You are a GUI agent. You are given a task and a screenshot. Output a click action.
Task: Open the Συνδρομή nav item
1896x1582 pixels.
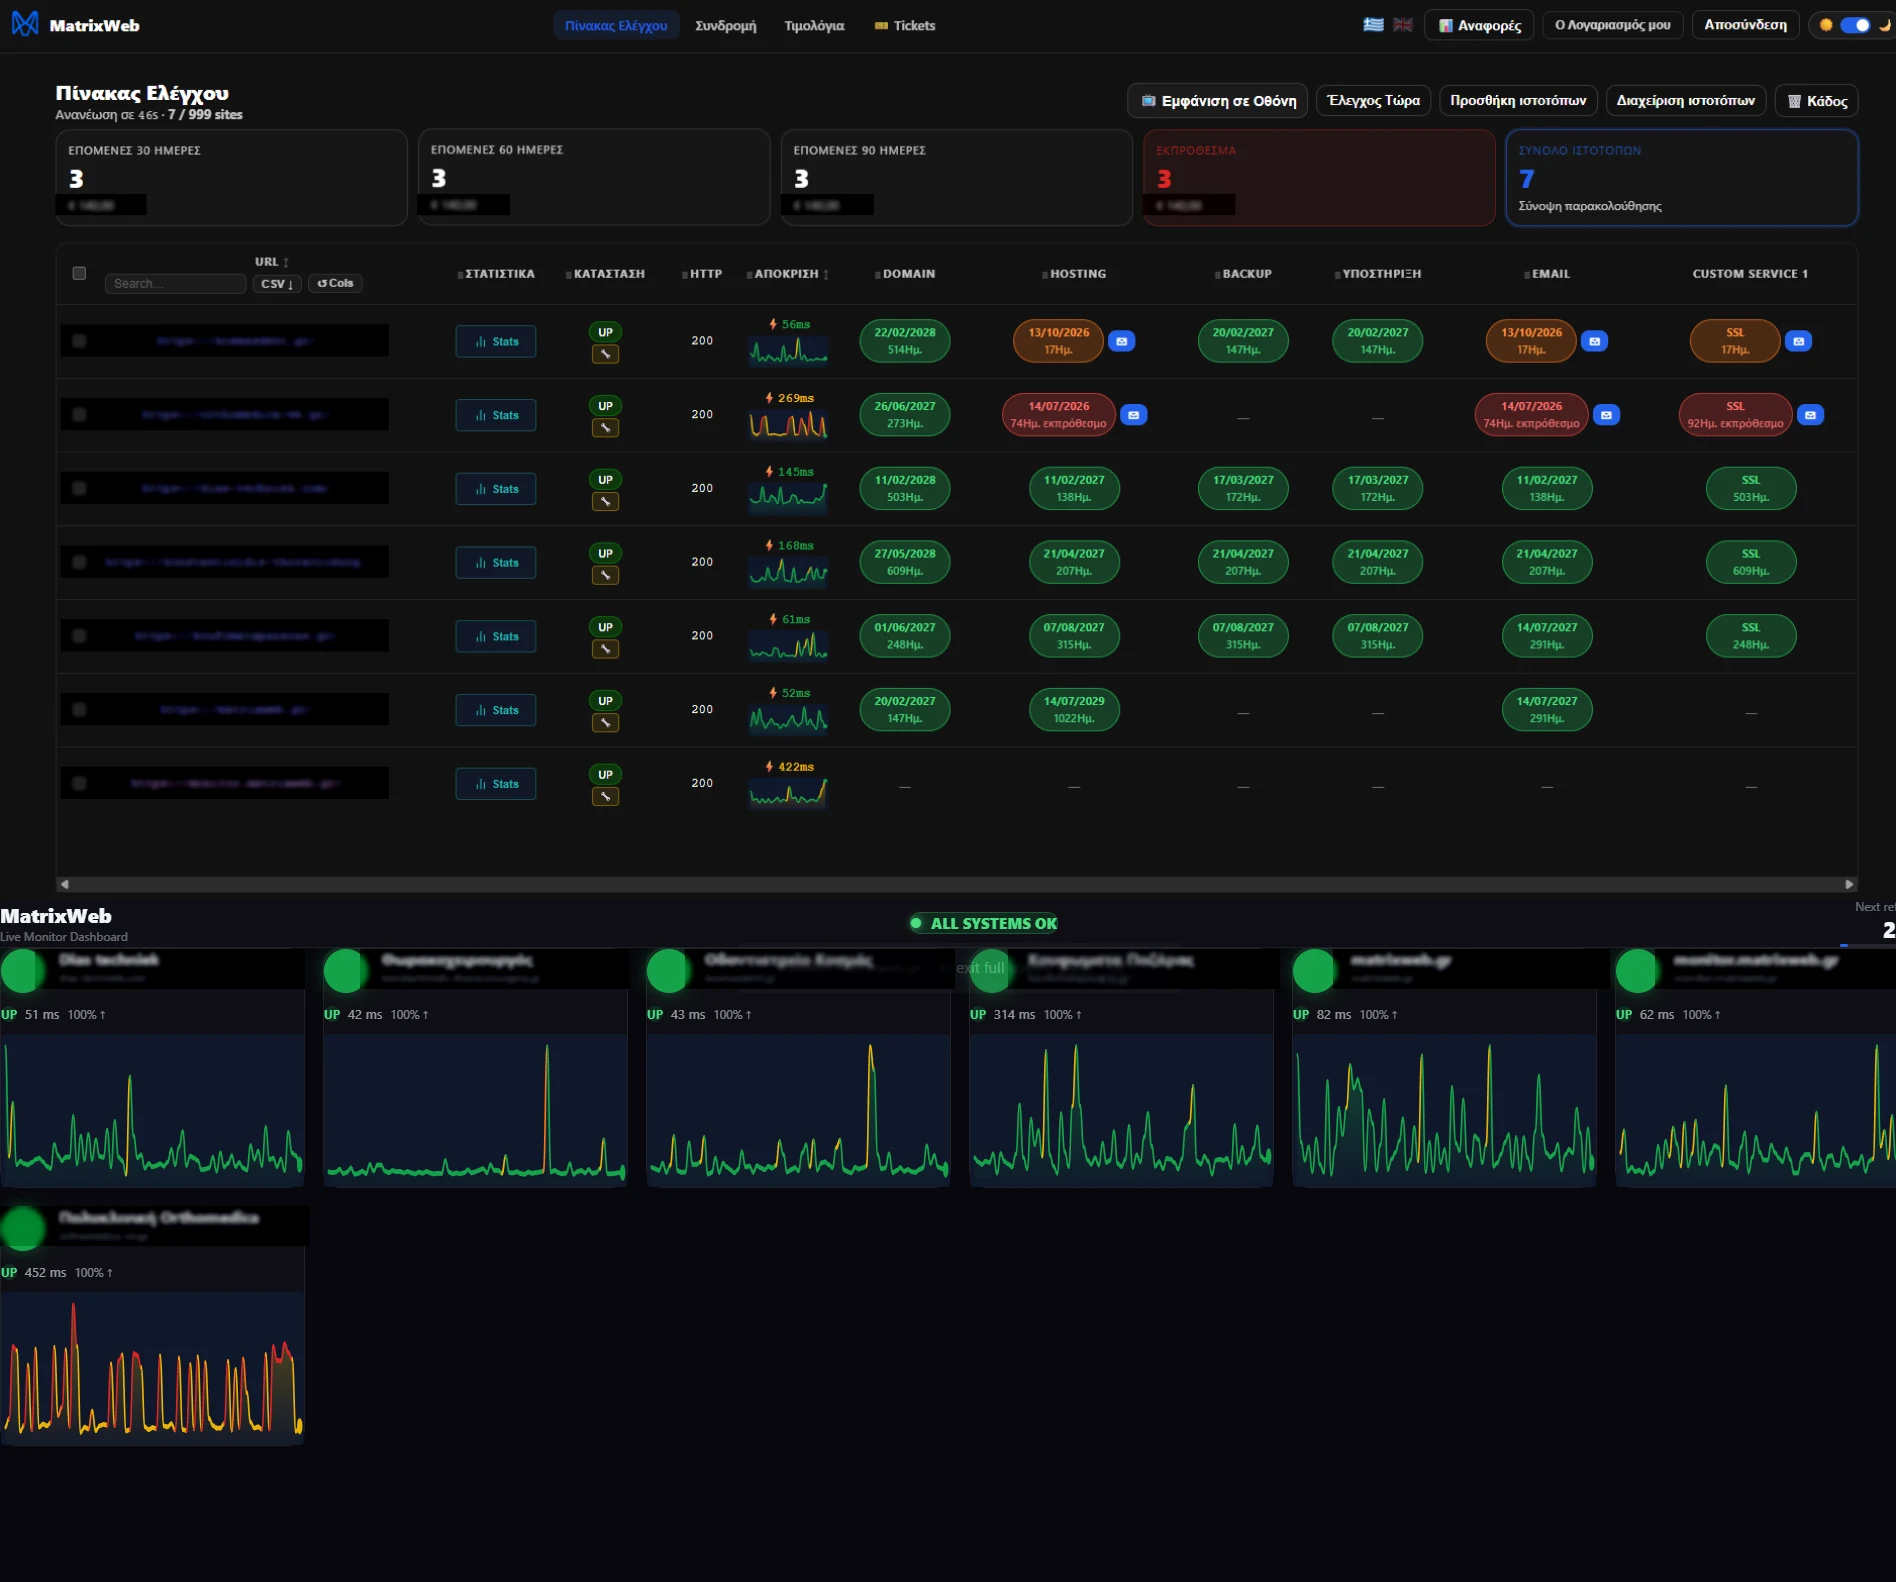click(x=726, y=25)
